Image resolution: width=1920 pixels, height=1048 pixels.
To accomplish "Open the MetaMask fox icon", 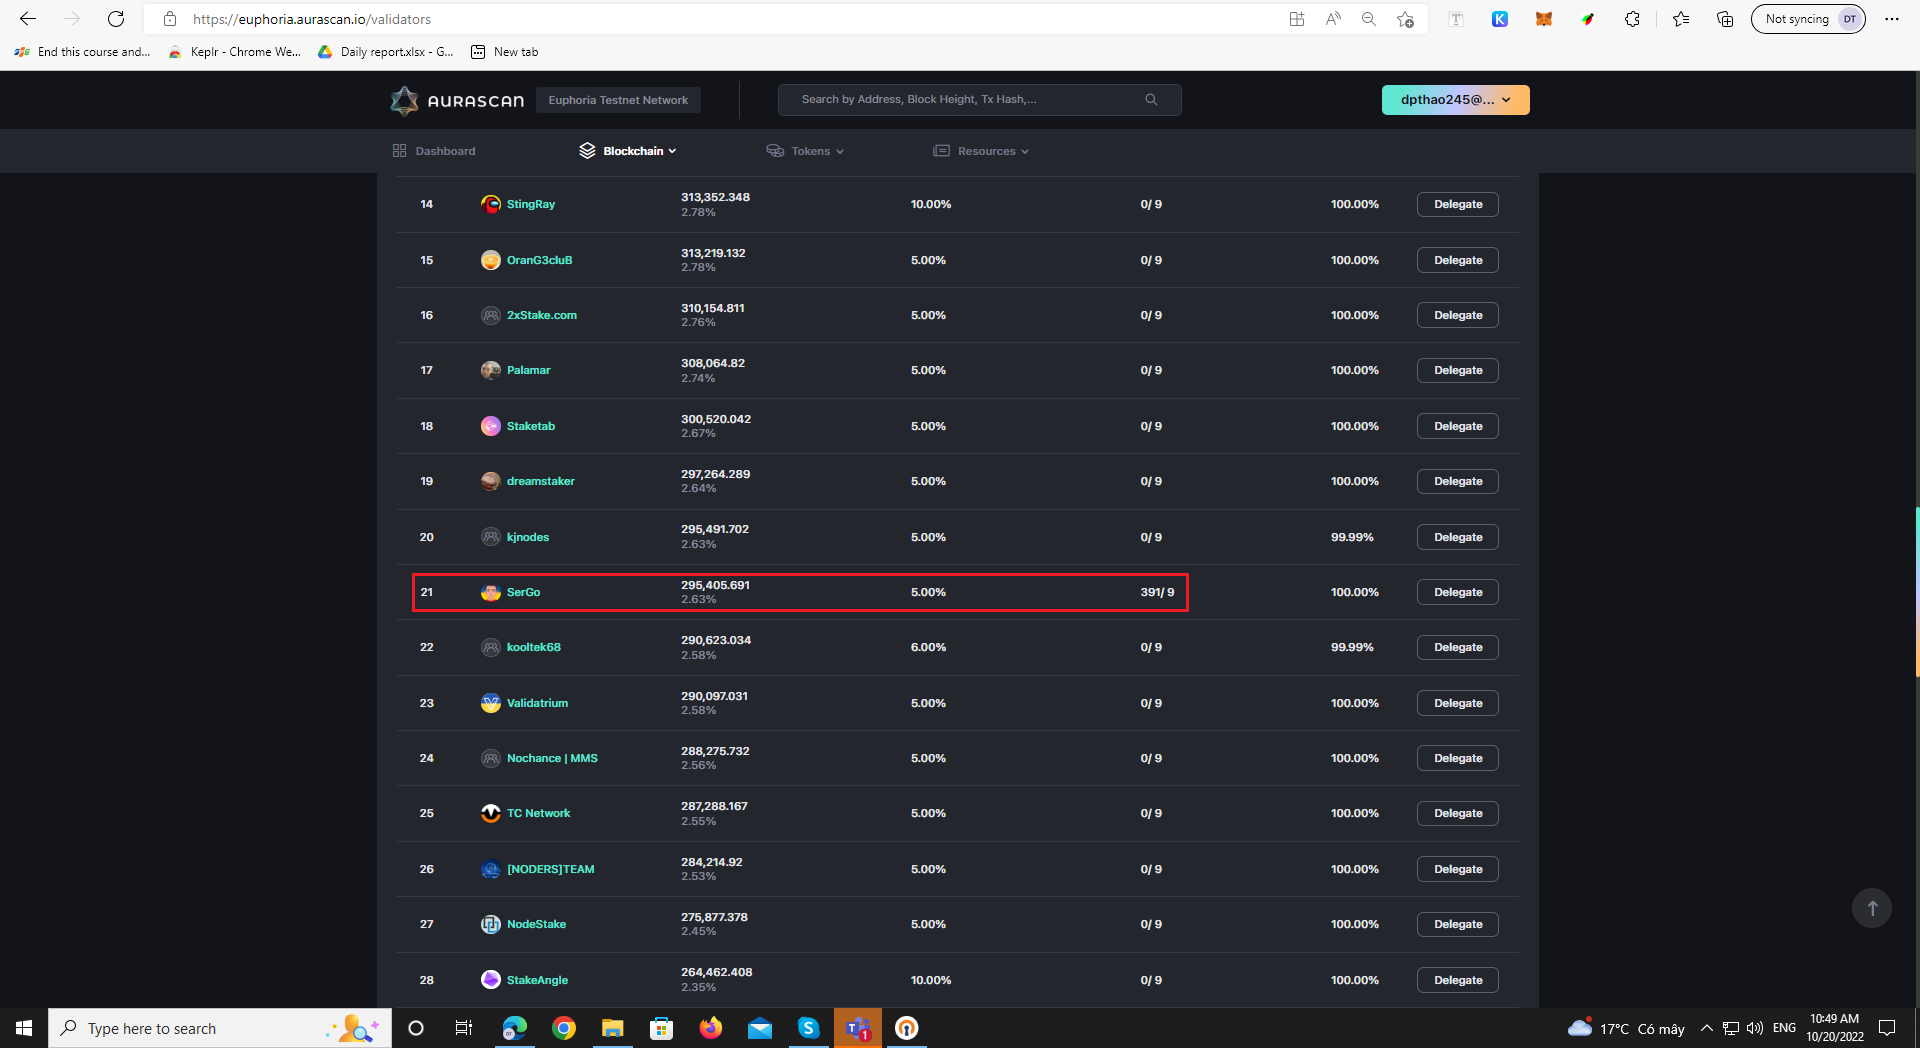I will (x=1543, y=19).
